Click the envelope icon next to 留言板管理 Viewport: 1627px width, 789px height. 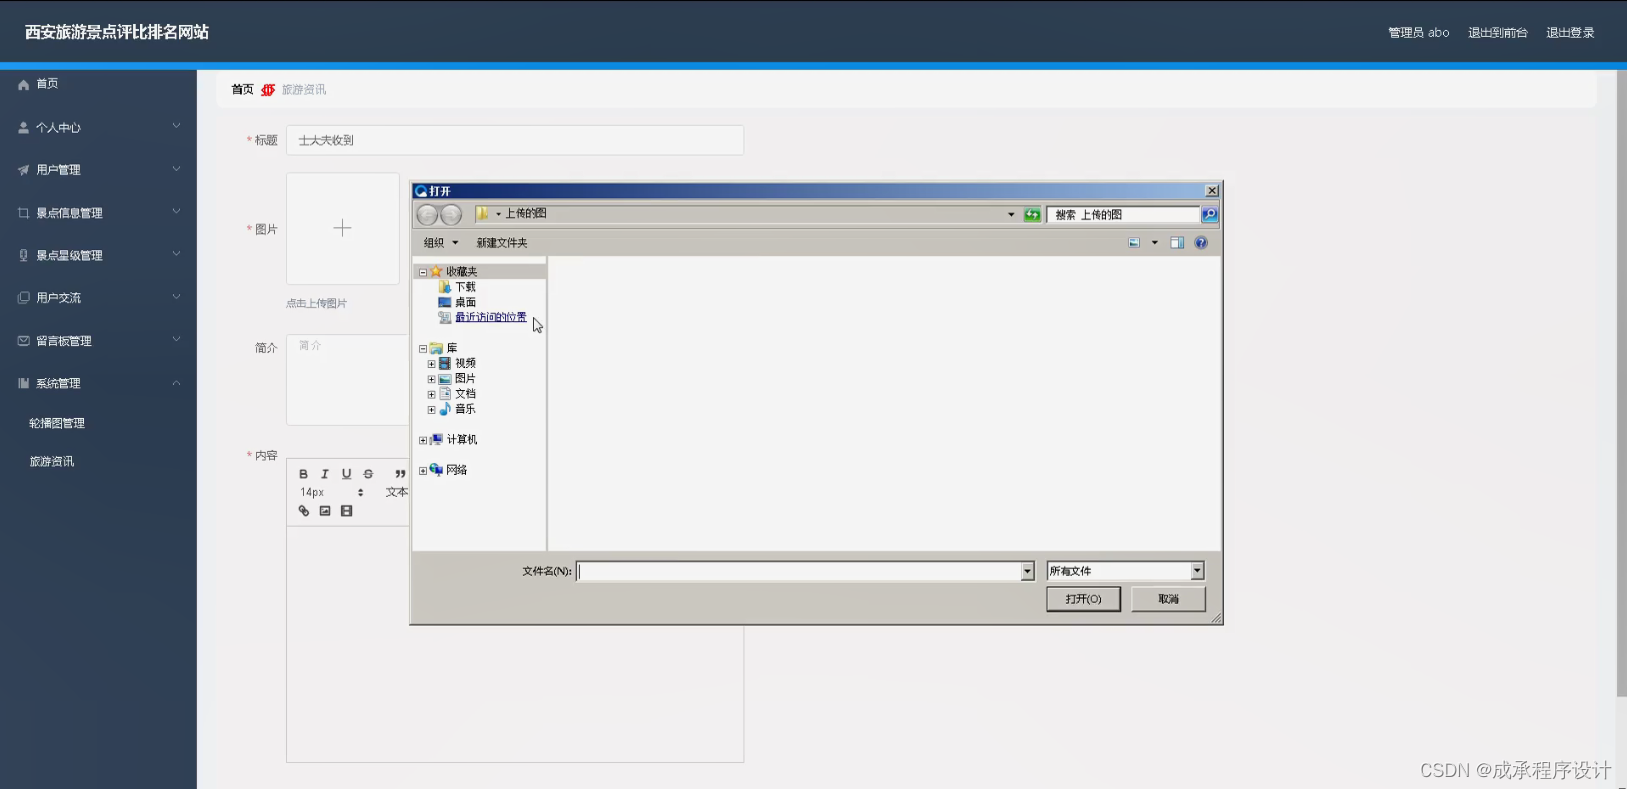[23, 341]
